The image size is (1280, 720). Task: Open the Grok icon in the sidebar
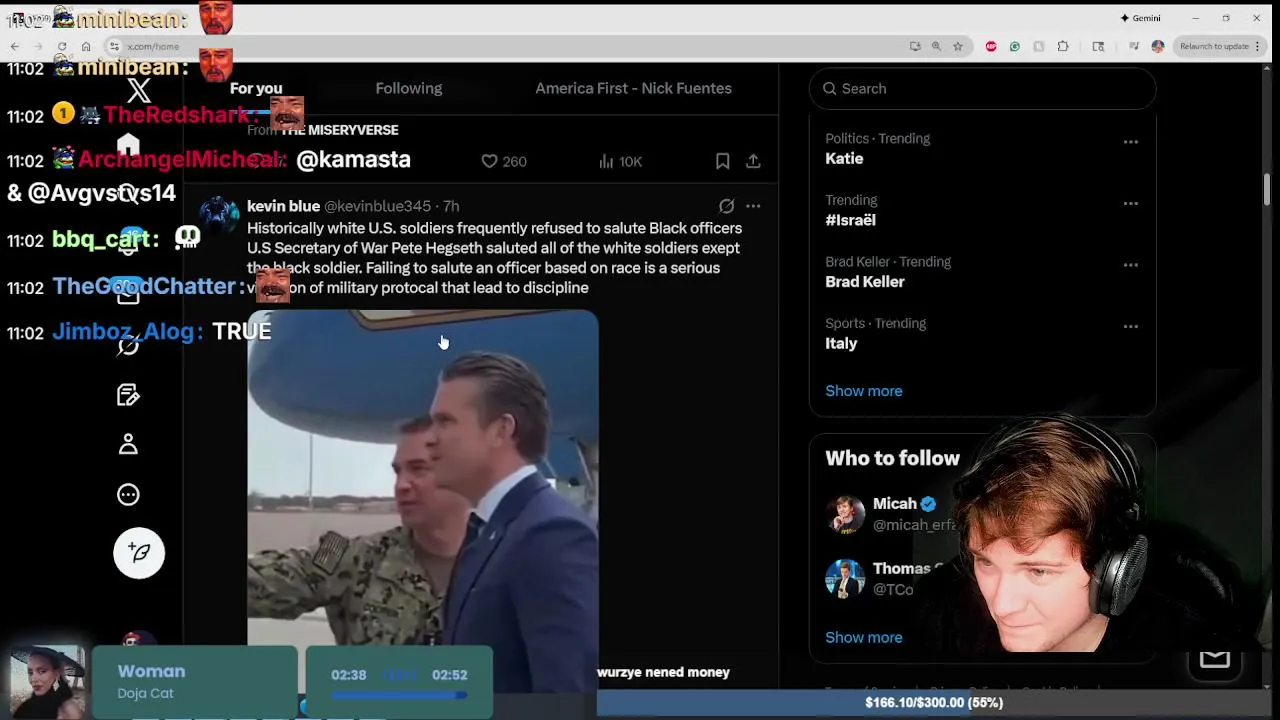(128, 346)
